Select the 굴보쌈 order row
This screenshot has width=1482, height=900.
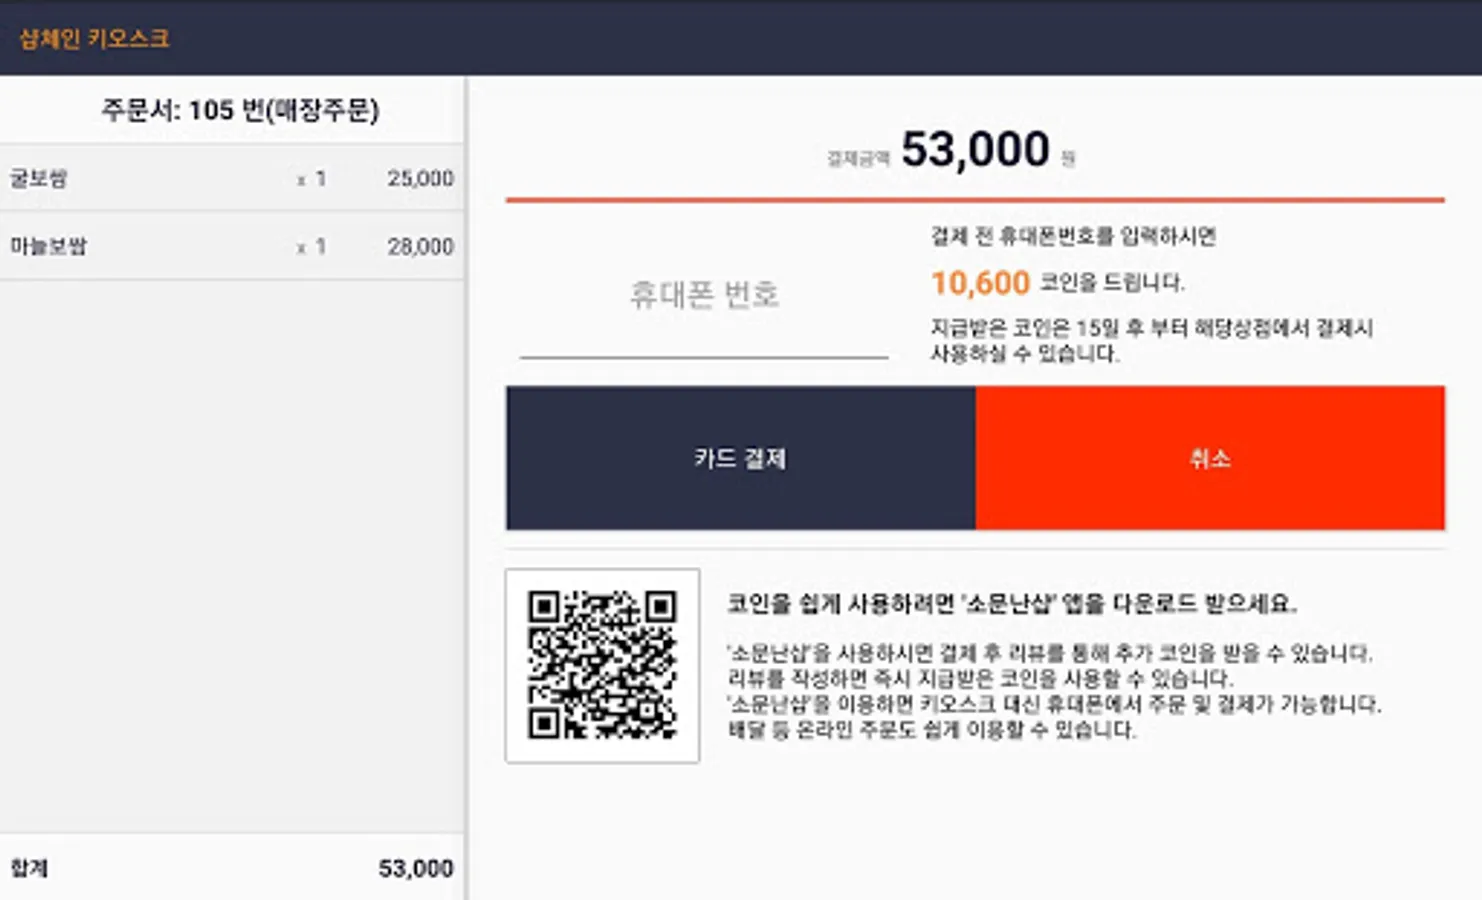[x=232, y=178]
